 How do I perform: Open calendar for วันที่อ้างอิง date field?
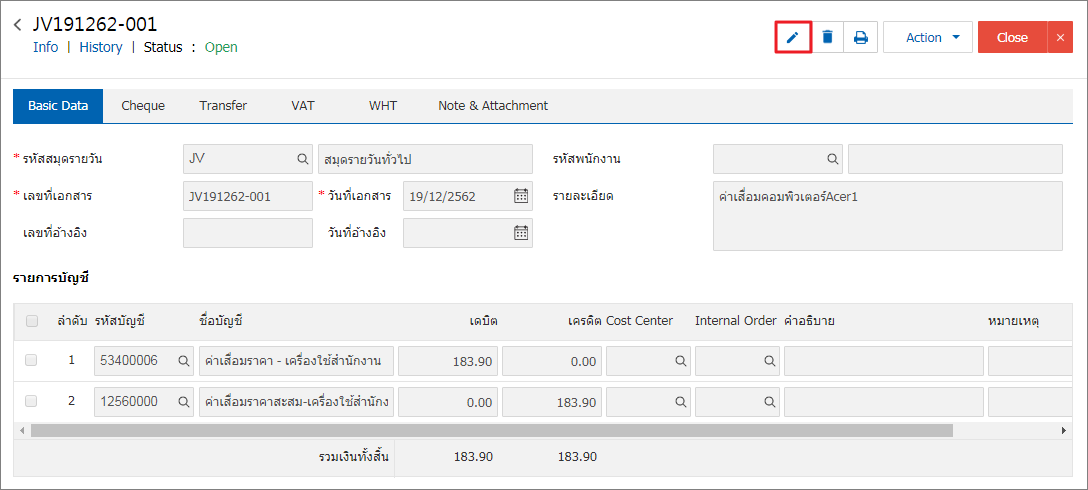click(521, 233)
